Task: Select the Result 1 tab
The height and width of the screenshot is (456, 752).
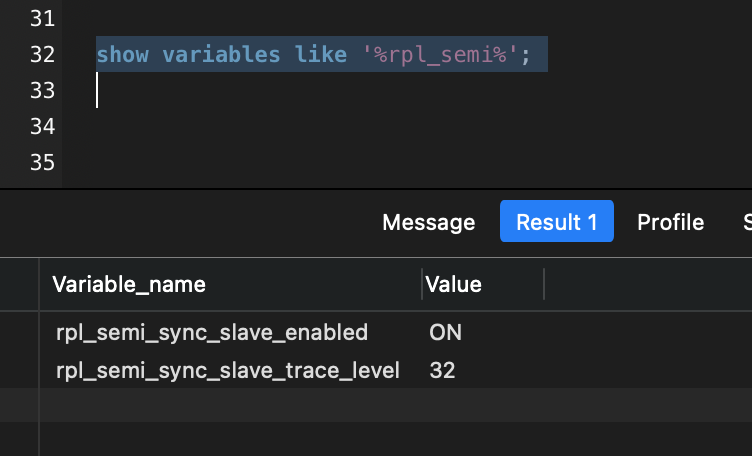Action: pyautogui.click(x=556, y=223)
